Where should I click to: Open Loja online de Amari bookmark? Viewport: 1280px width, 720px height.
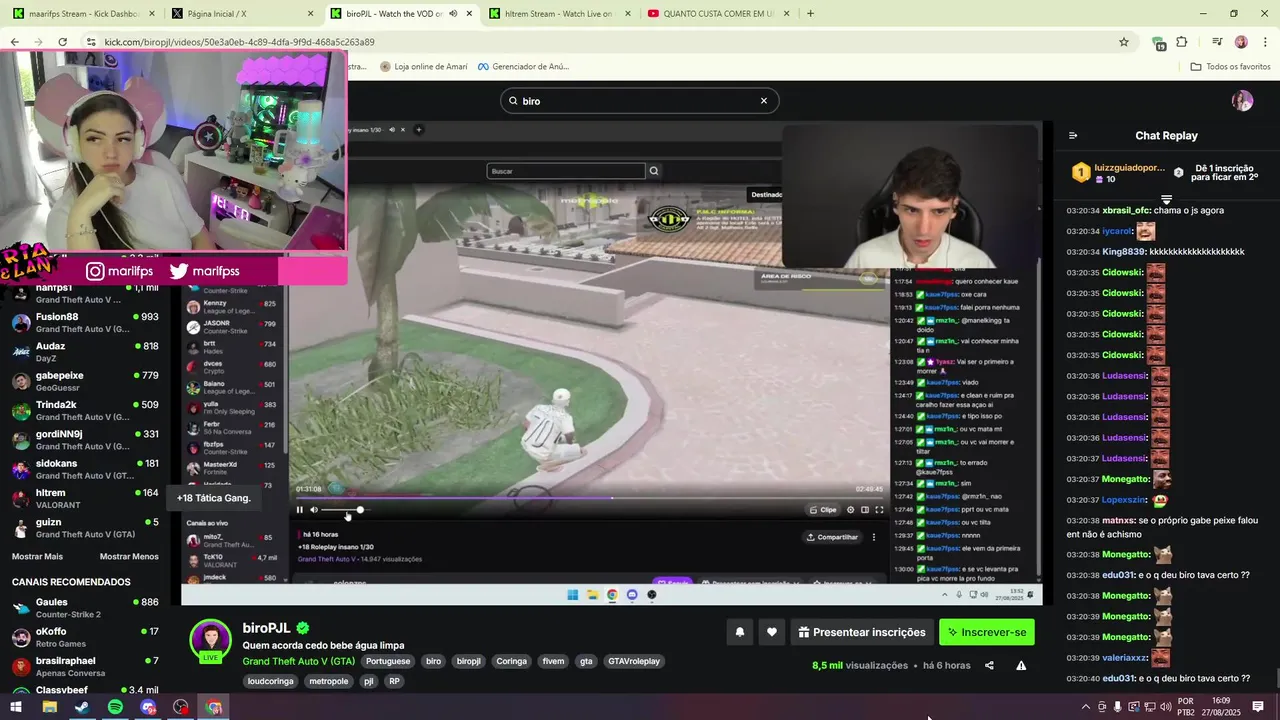pos(424,67)
